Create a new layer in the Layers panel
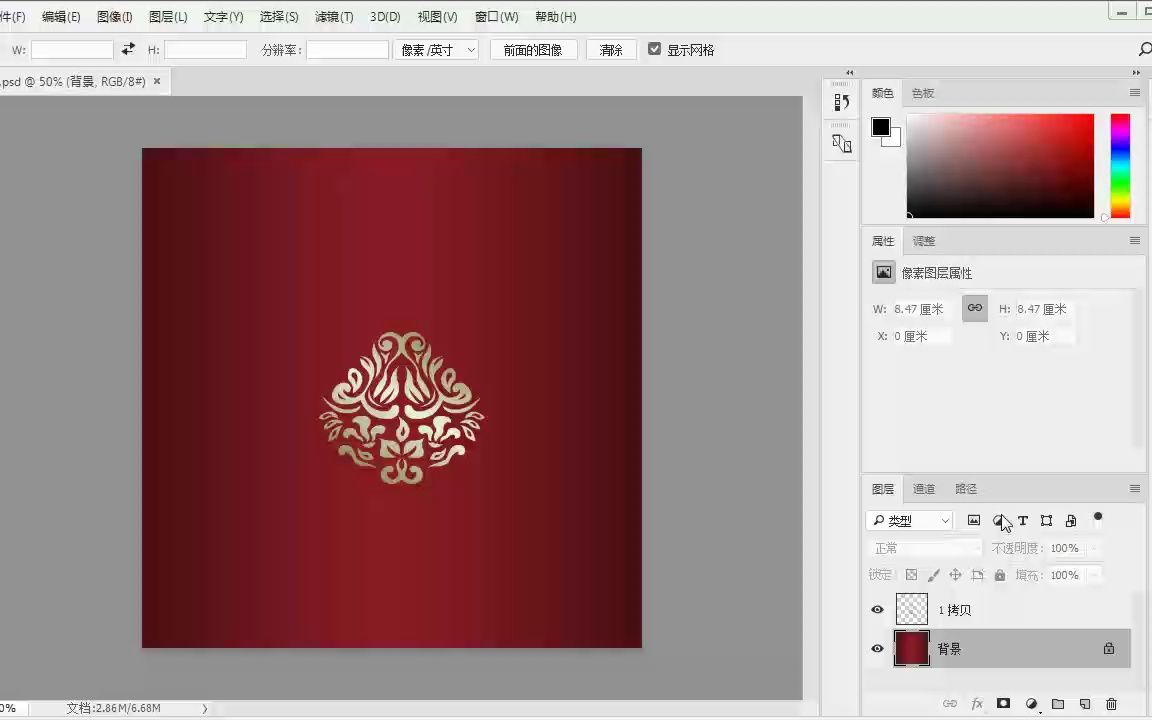Image resolution: width=1152 pixels, height=720 pixels. (1085, 704)
